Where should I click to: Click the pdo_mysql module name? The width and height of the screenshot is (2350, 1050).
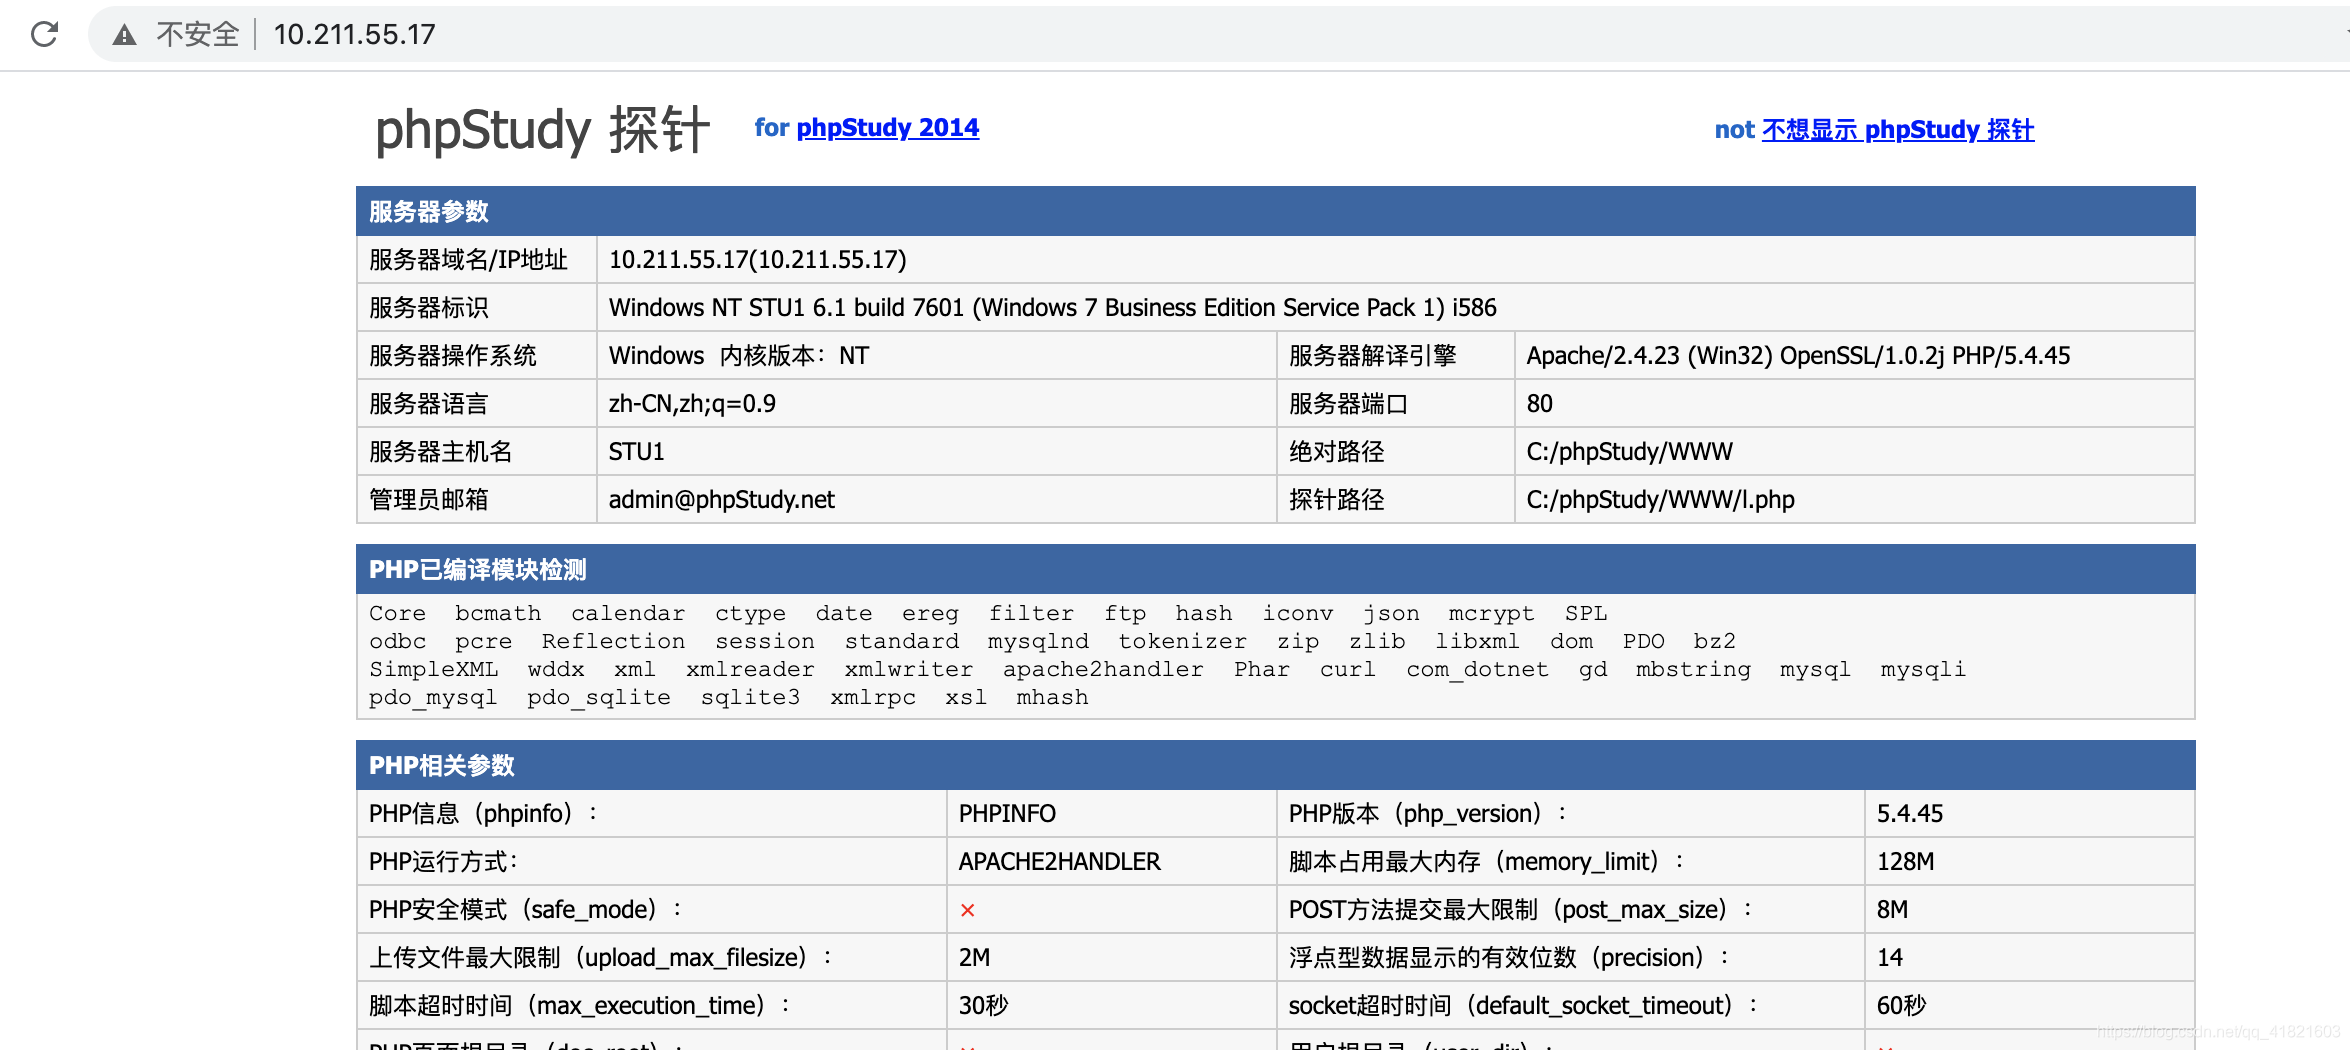click(x=432, y=697)
